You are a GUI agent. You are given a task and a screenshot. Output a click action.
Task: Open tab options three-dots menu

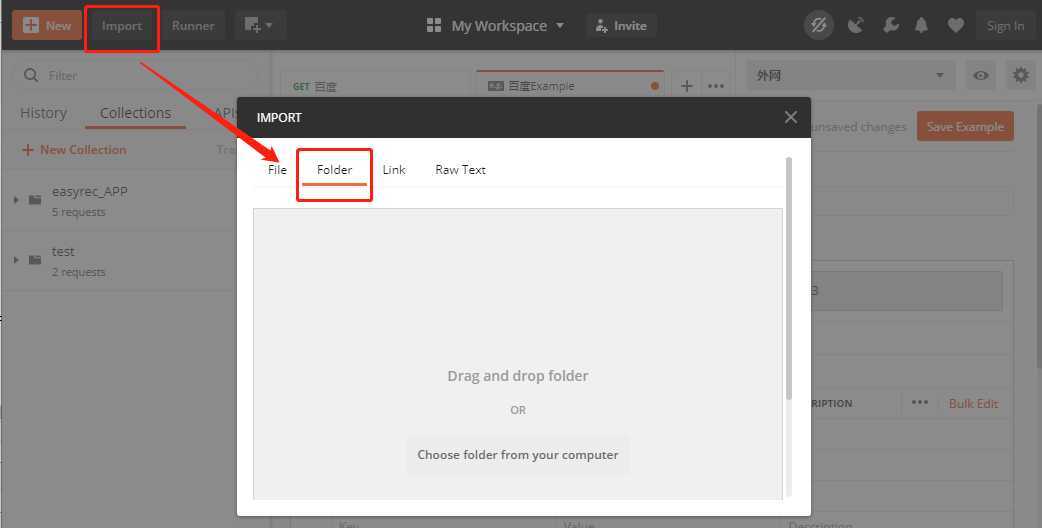pyautogui.click(x=716, y=86)
